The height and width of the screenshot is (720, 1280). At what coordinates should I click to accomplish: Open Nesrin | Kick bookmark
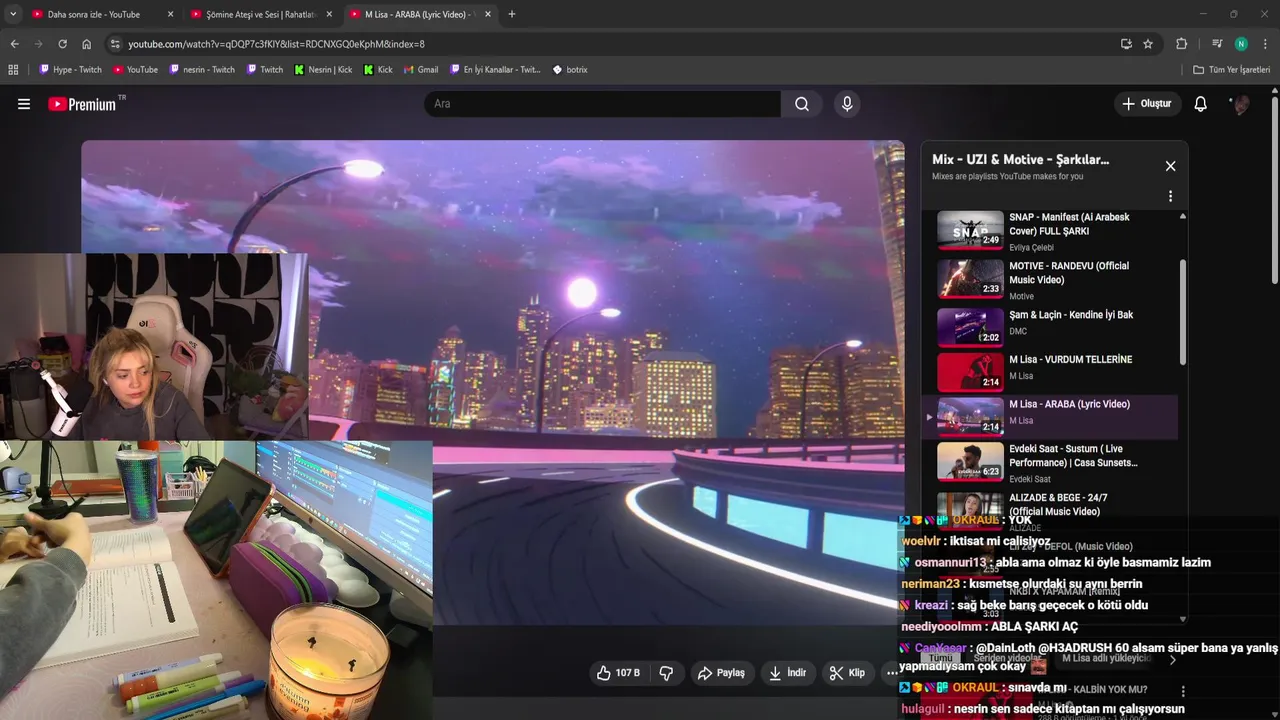point(323,70)
